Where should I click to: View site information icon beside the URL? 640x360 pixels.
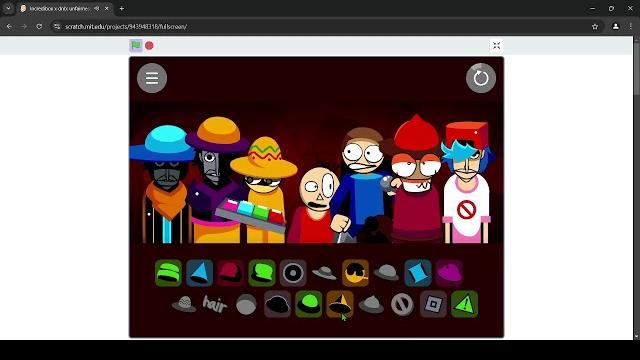[x=57, y=27]
